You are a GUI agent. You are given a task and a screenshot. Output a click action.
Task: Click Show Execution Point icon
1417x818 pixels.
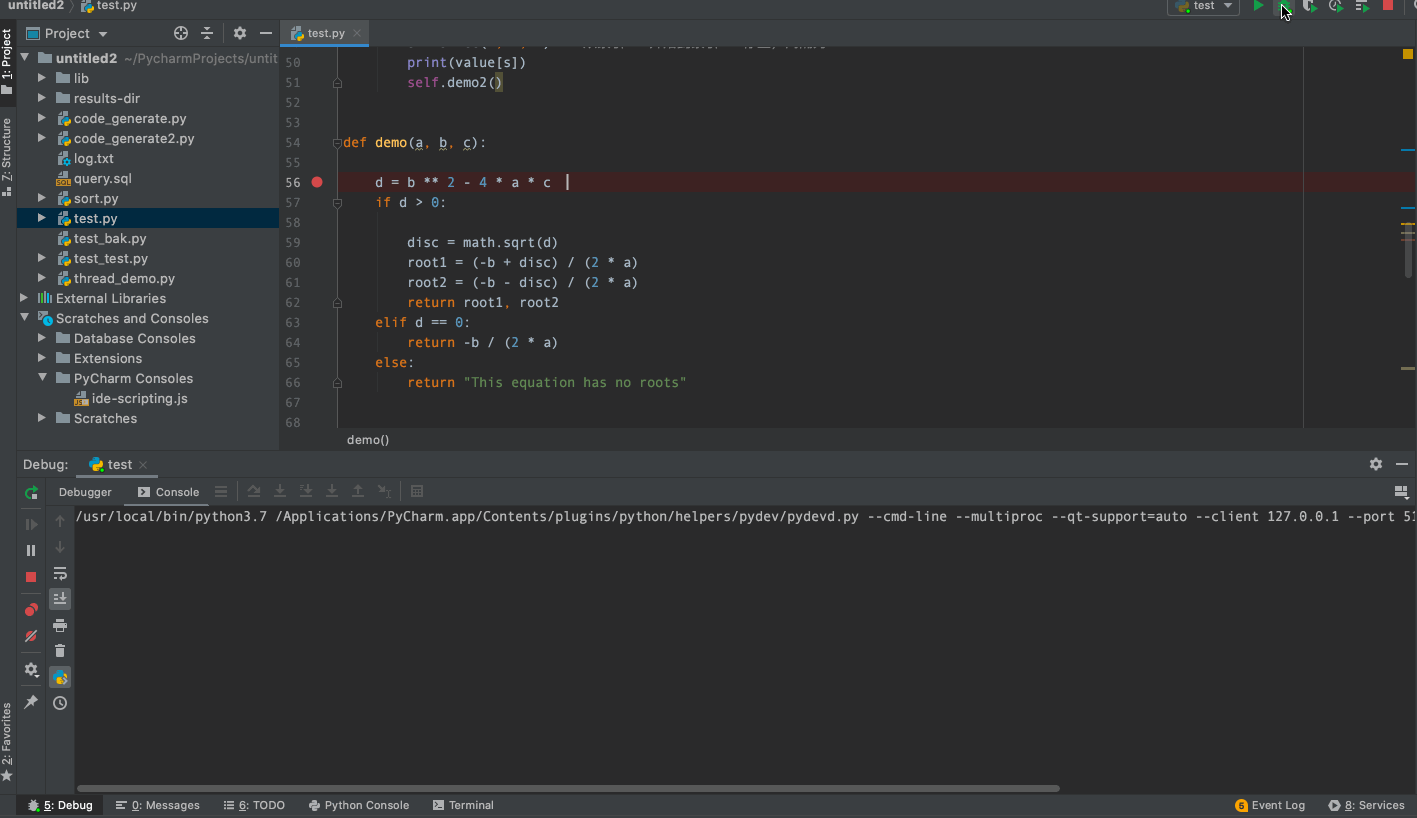click(x=221, y=492)
